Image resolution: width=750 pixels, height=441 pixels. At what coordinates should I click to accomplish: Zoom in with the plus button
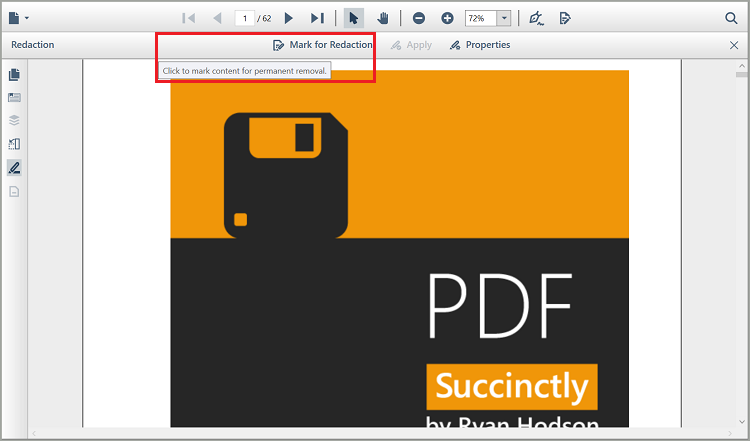(x=447, y=18)
